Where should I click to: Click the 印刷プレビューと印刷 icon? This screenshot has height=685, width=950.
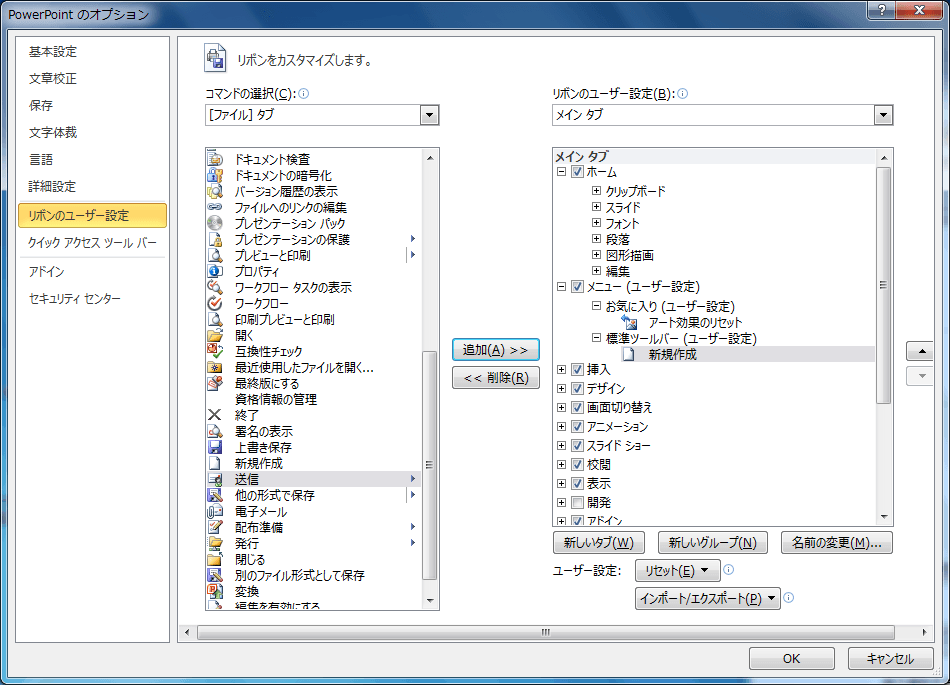[x=215, y=319]
